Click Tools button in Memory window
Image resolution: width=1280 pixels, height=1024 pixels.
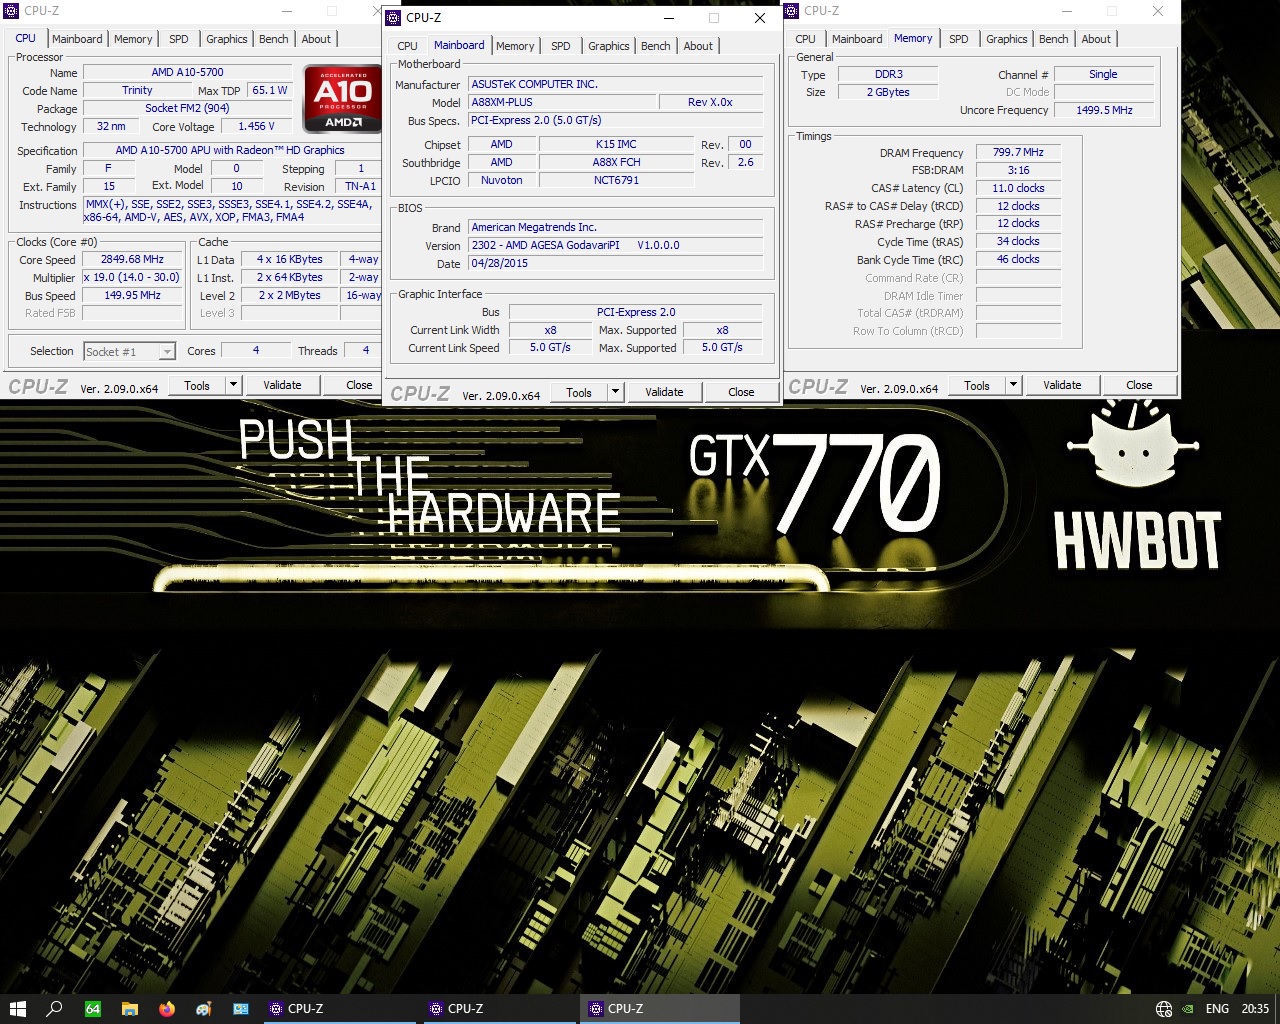point(977,385)
